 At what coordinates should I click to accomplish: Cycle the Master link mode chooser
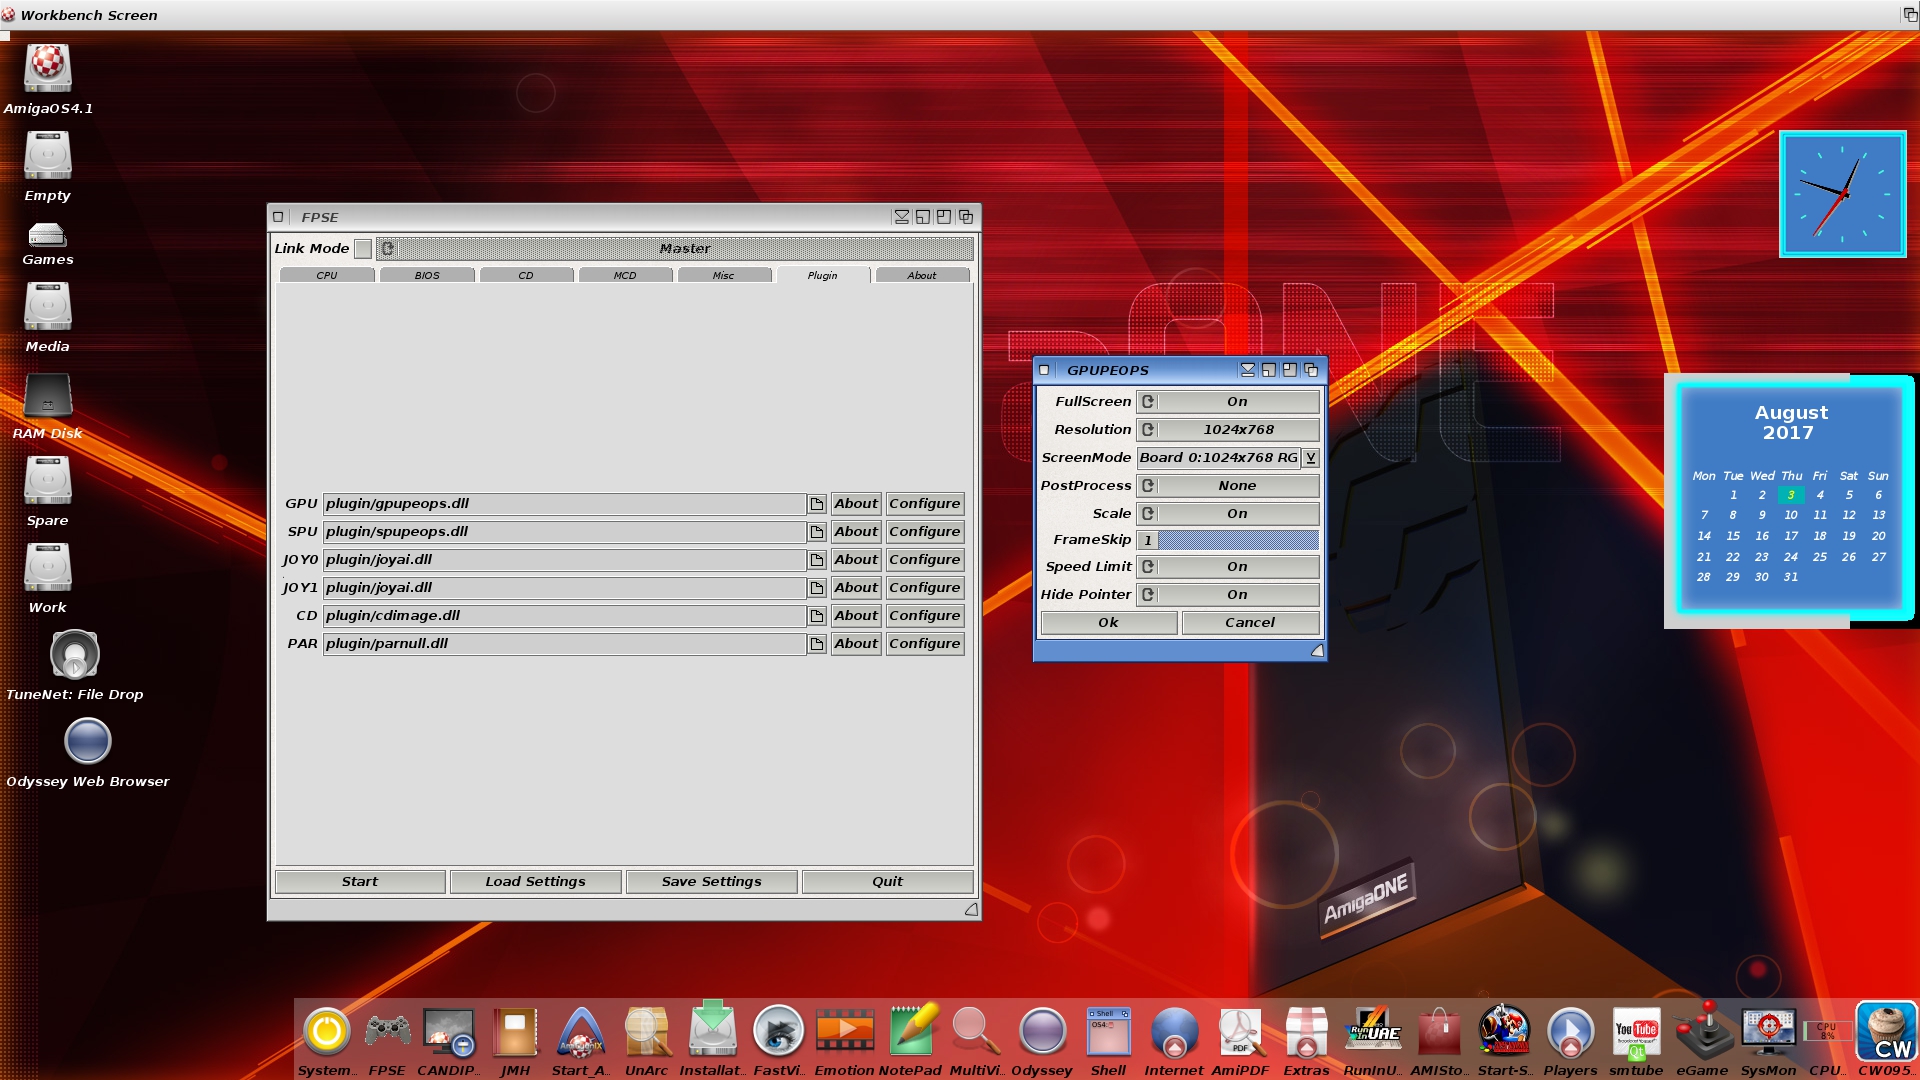coord(675,248)
